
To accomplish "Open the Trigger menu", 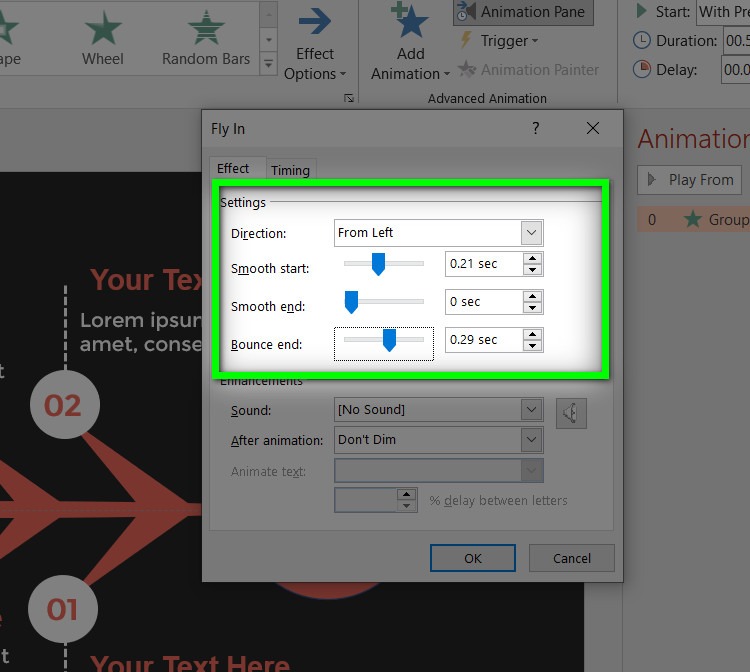I will (497, 41).
